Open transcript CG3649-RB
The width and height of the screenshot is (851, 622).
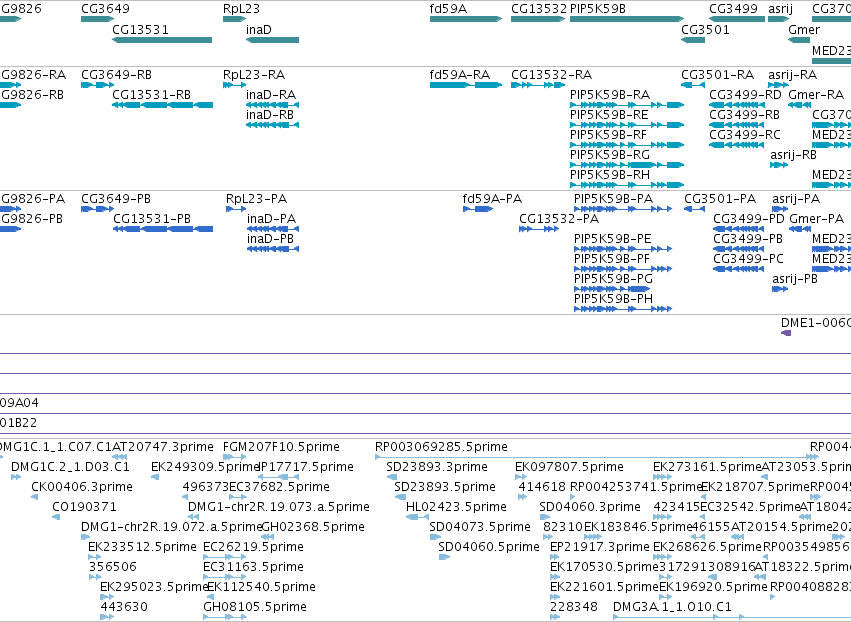pos(97,85)
